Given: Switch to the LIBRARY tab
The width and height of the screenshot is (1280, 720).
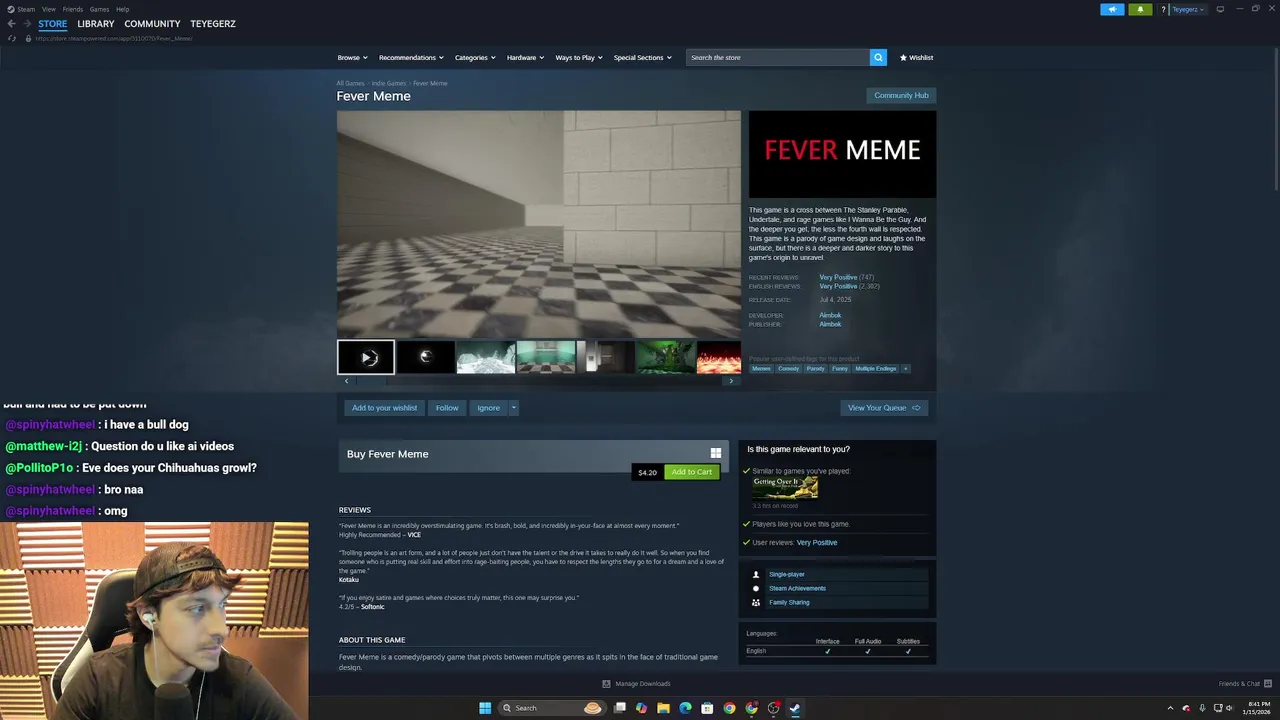Looking at the screenshot, I should click(x=96, y=24).
